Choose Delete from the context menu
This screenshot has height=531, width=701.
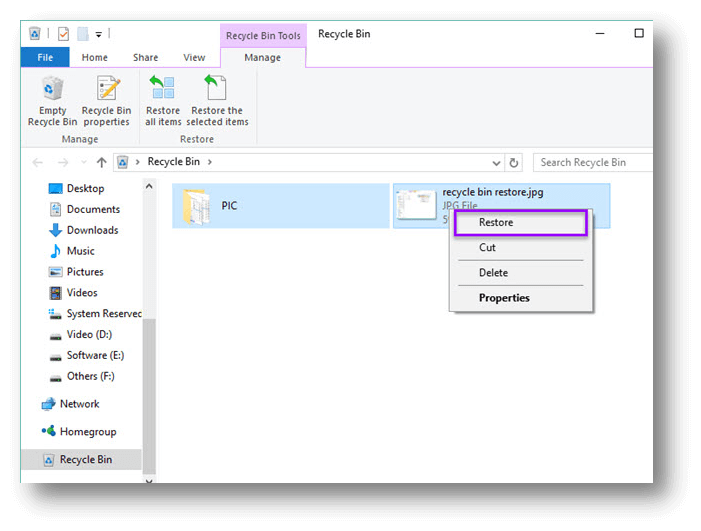click(493, 273)
